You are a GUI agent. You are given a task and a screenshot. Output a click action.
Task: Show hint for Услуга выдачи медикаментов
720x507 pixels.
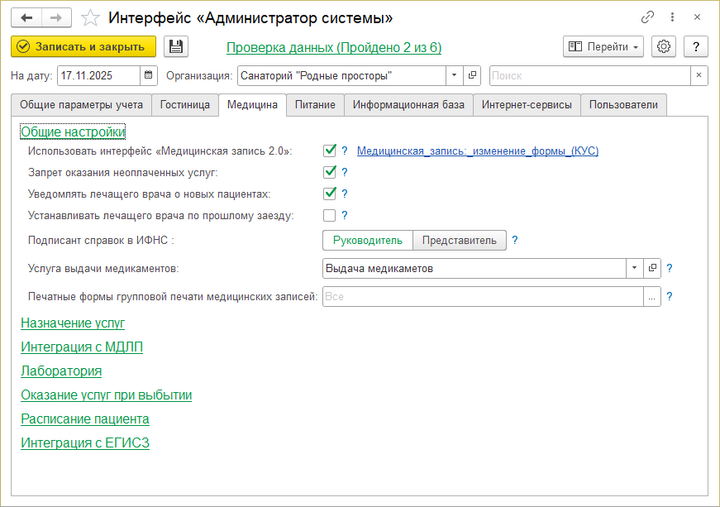669,268
